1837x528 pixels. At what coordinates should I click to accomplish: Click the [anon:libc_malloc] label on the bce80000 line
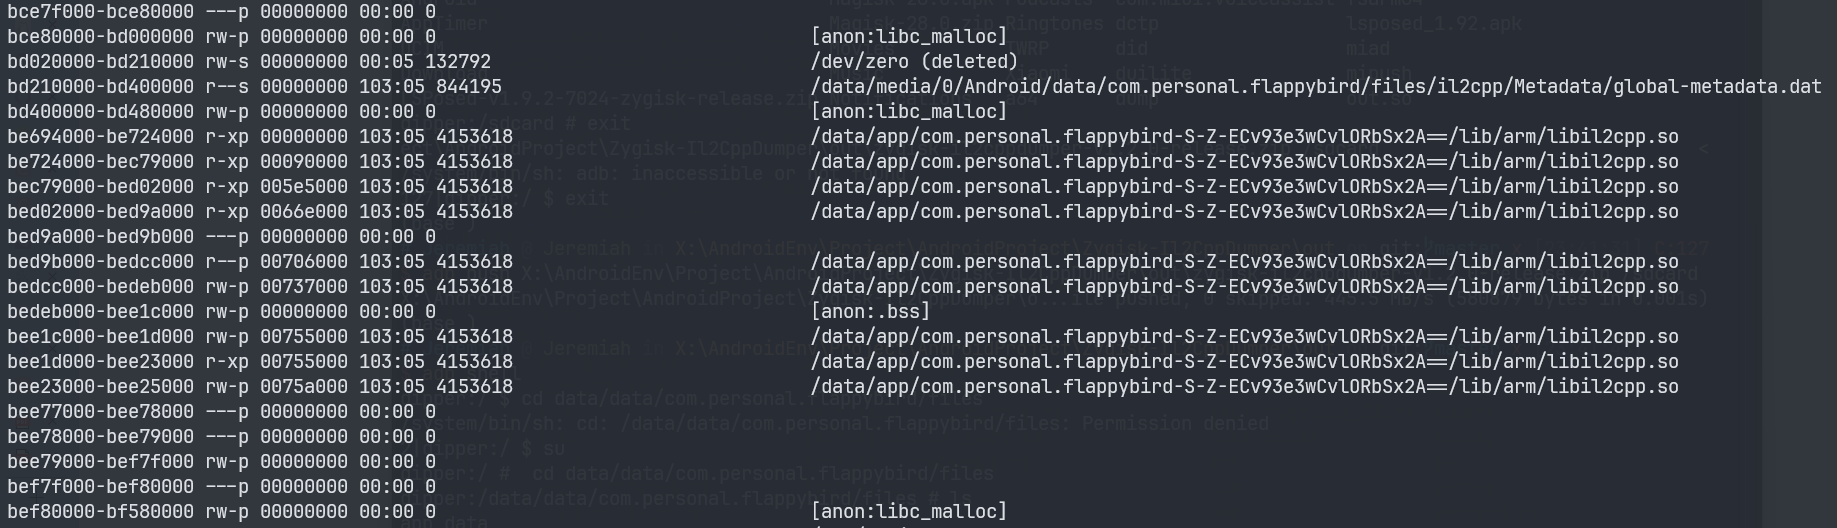click(x=908, y=37)
